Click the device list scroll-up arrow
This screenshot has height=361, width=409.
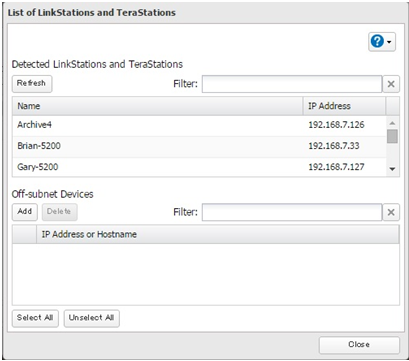coord(392,123)
